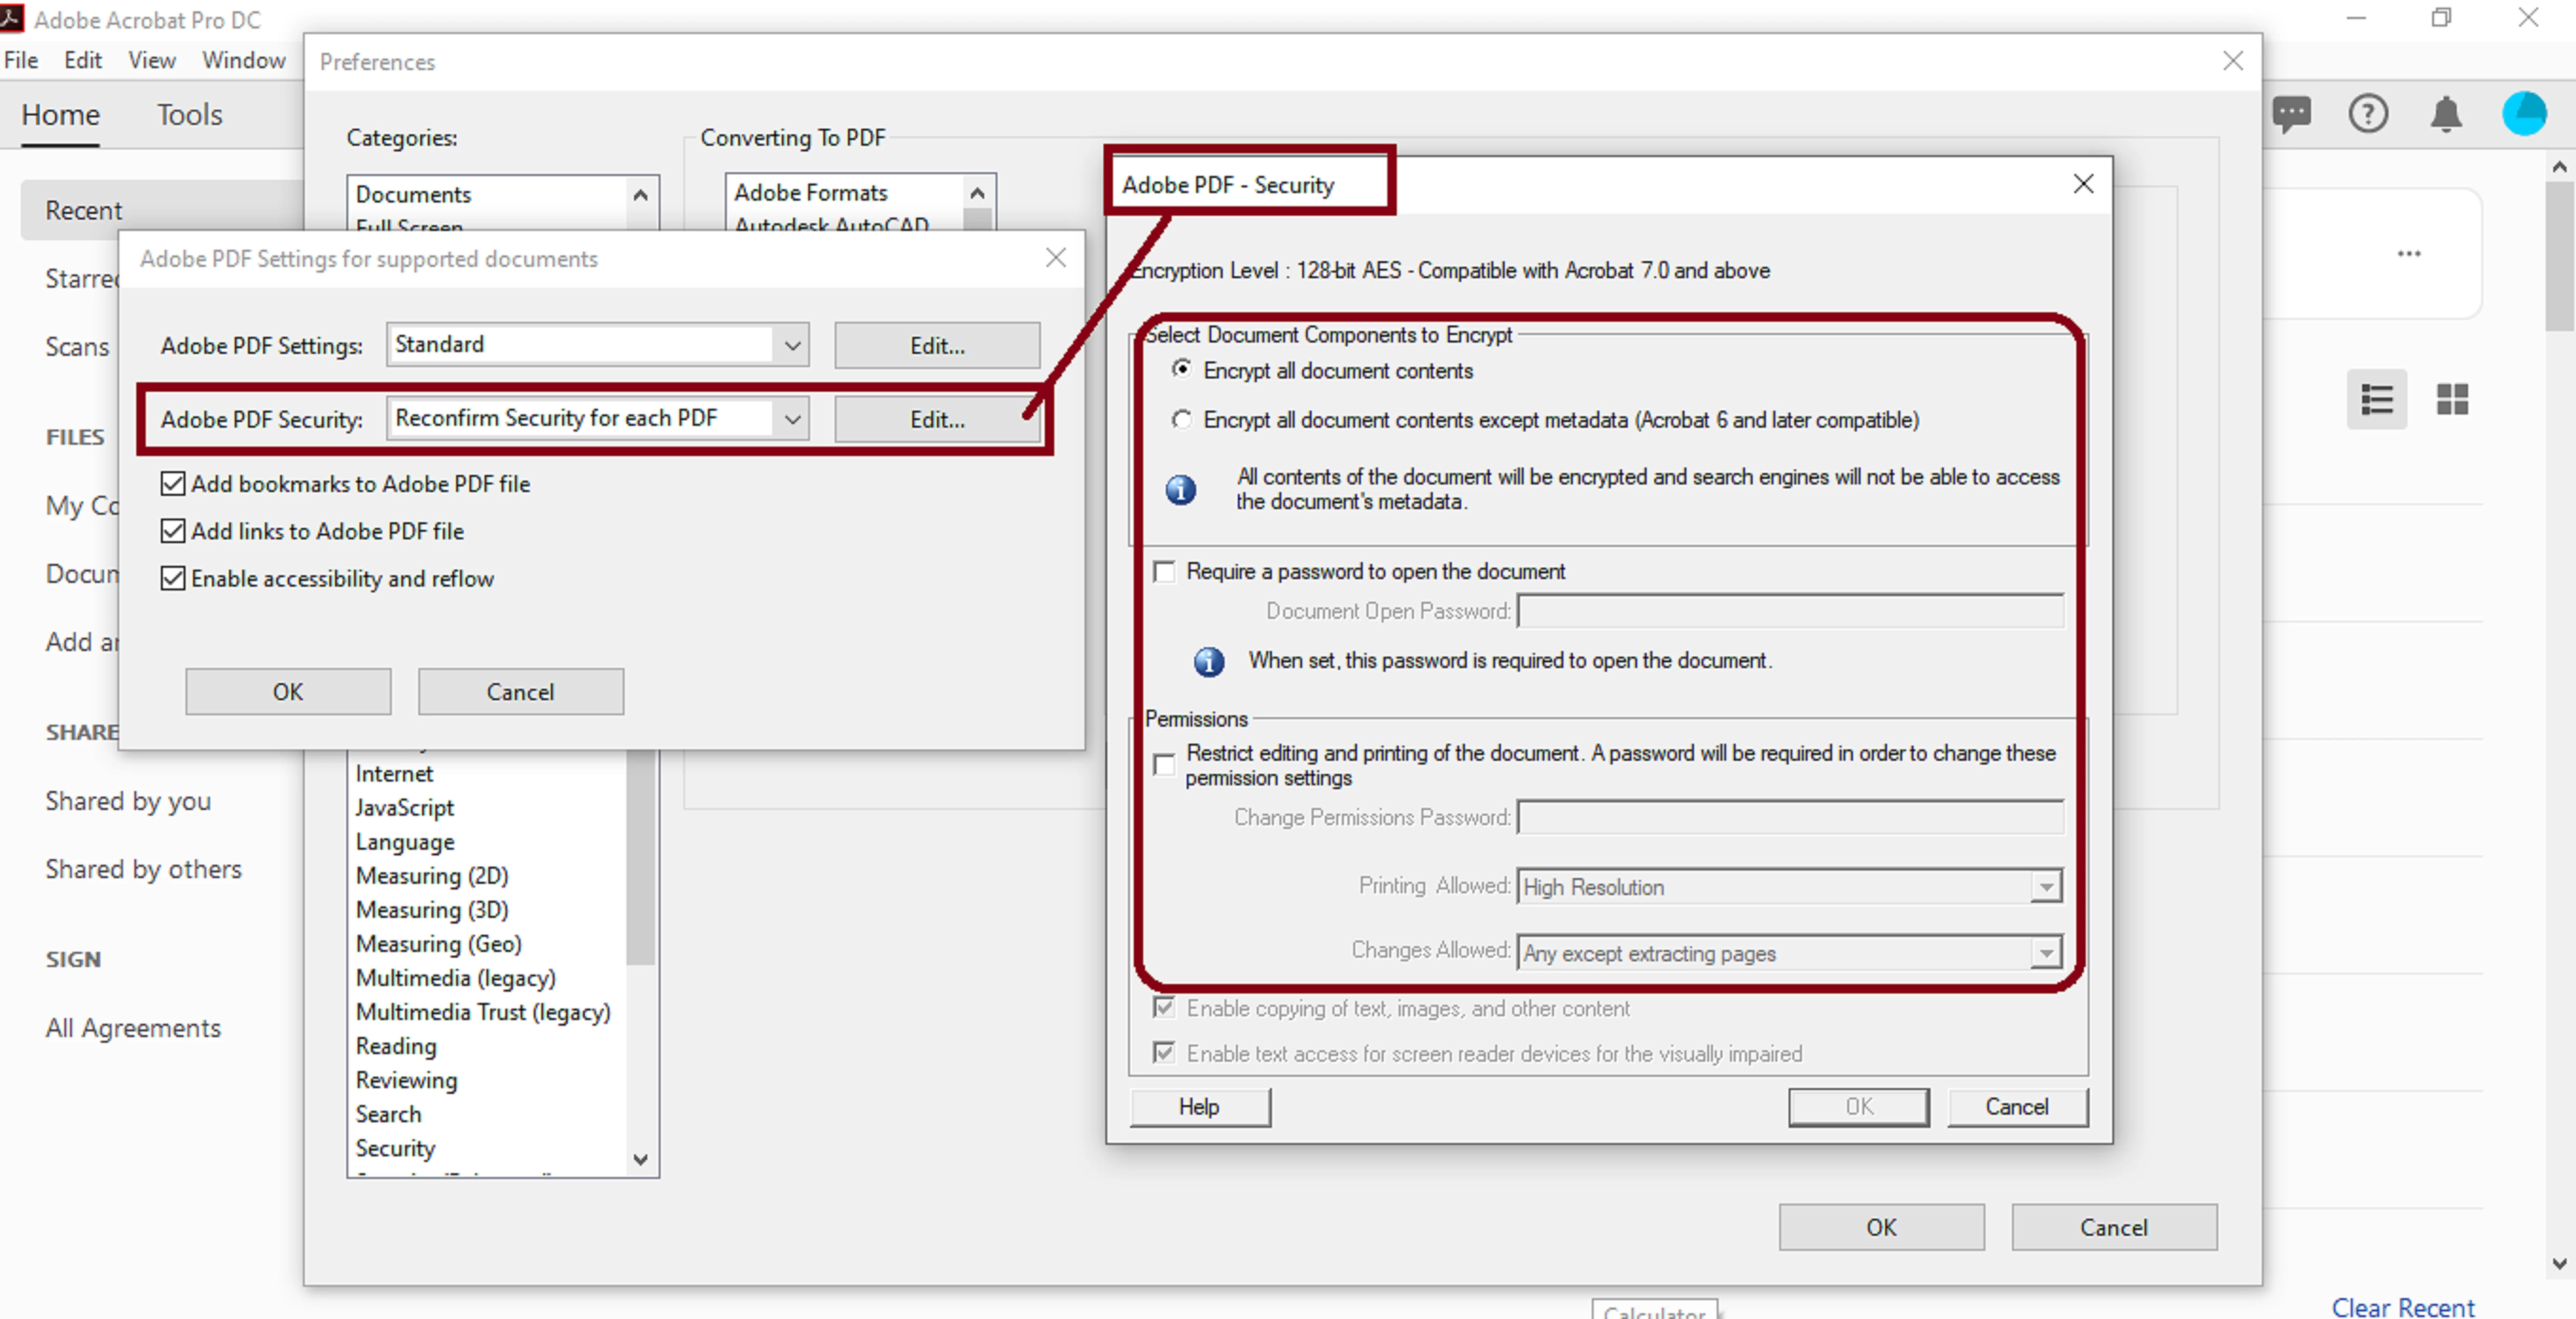The image size is (2576, 1319).
Task: Switch to list view icon
Action: point(2376,400)
